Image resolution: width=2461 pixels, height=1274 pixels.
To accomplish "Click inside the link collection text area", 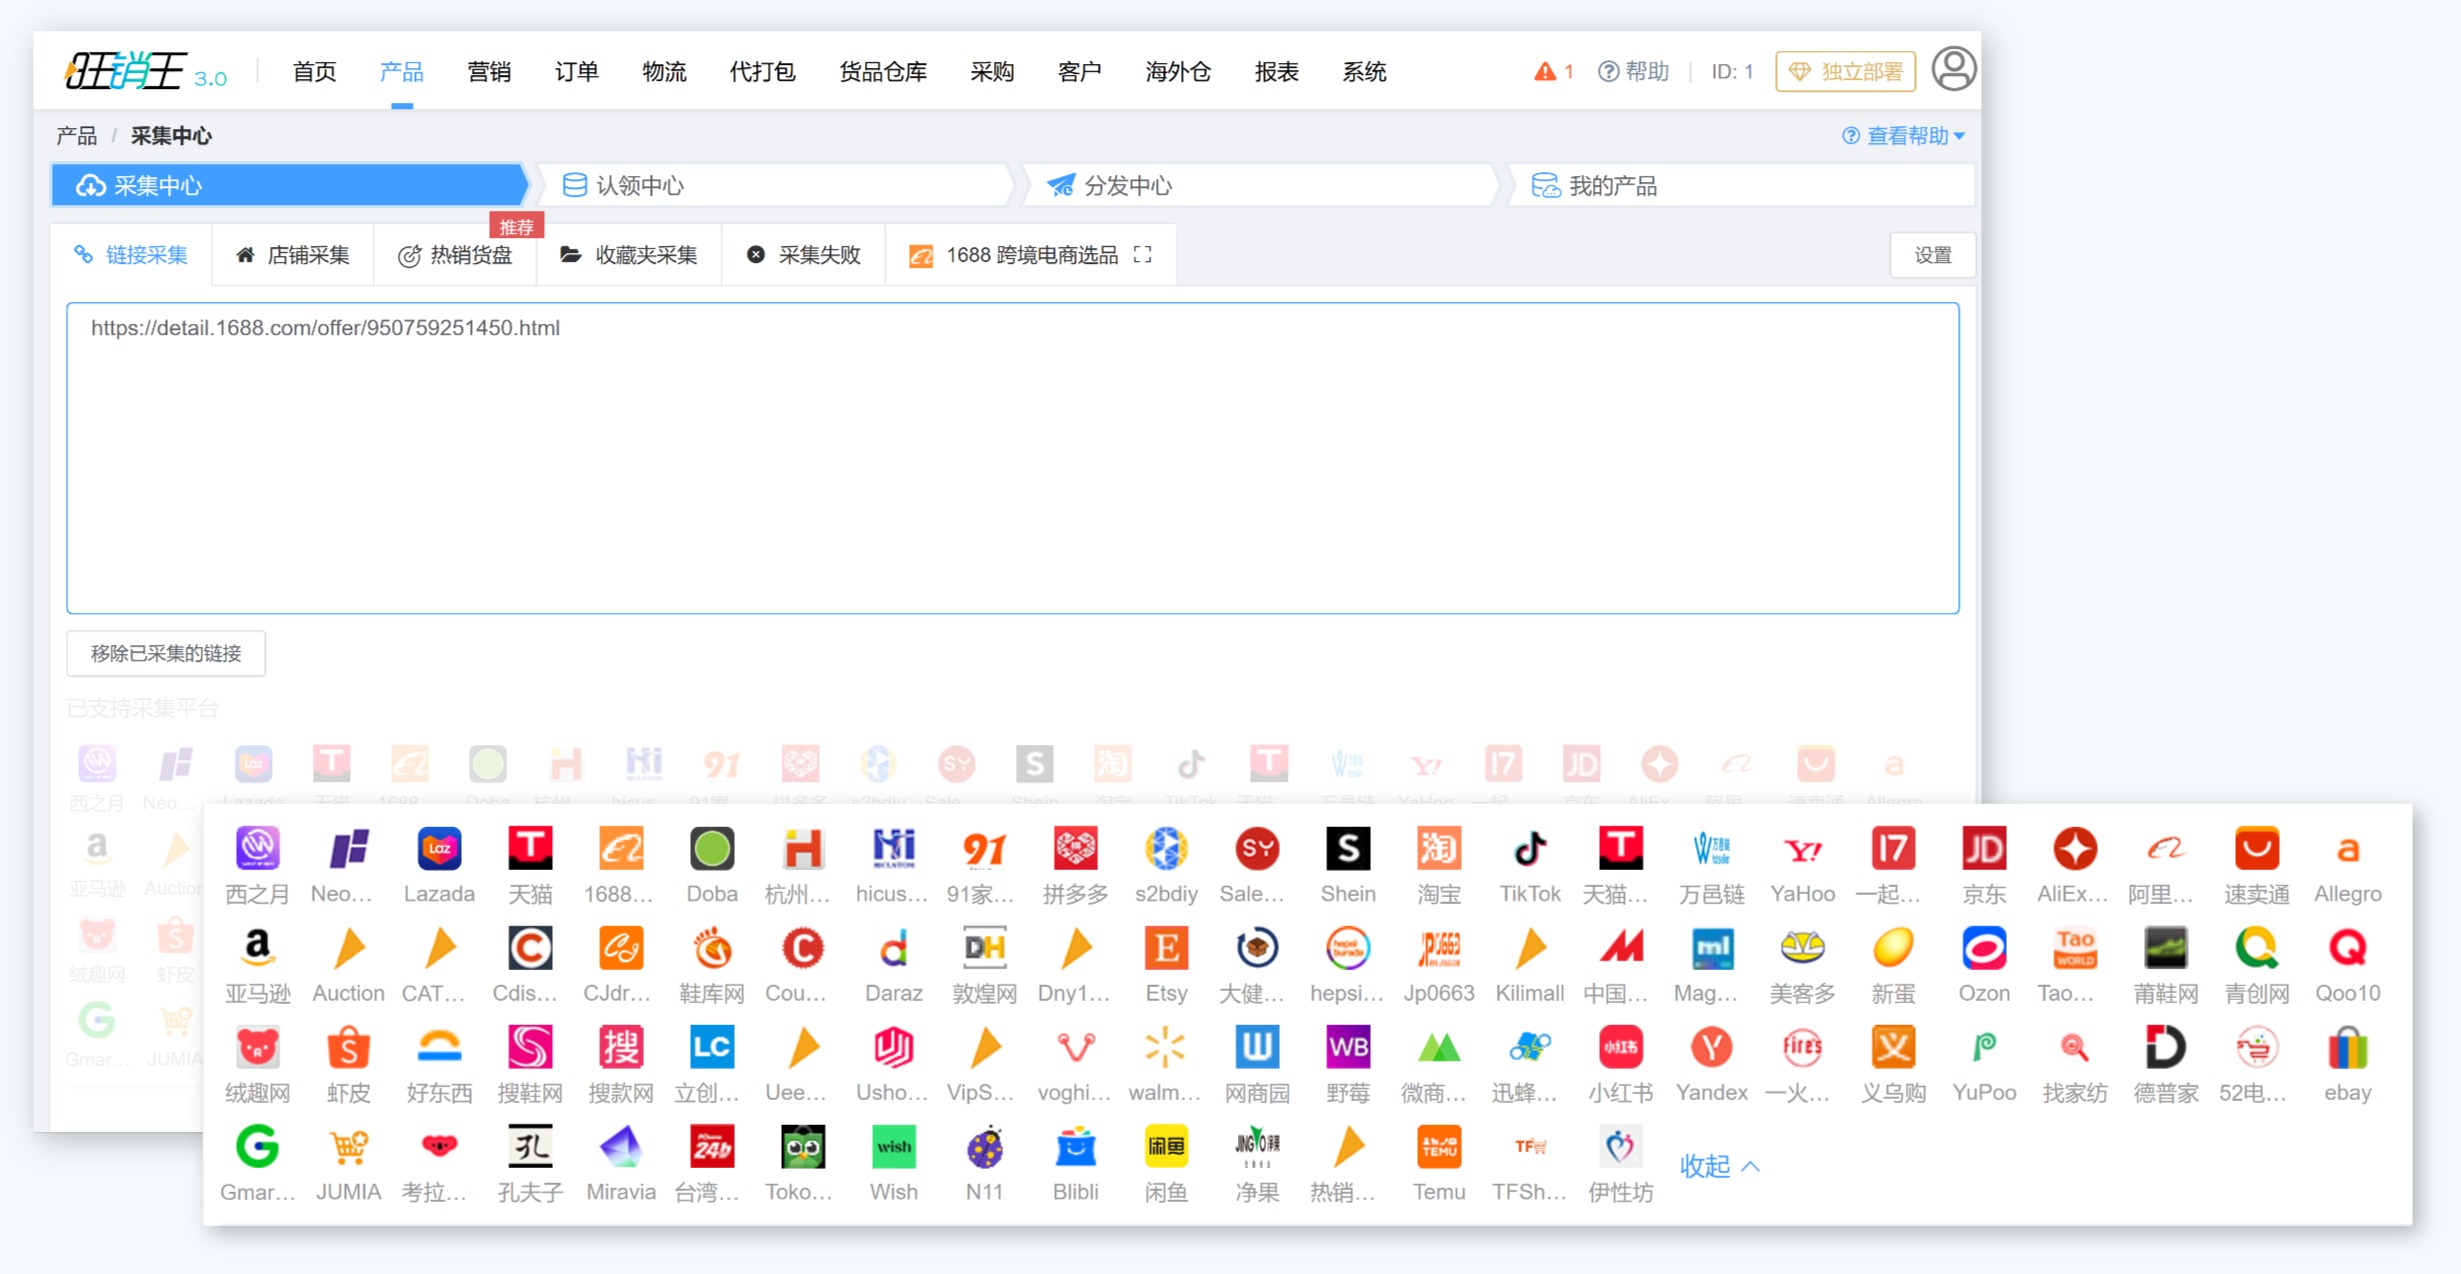I will (1012, 458).
